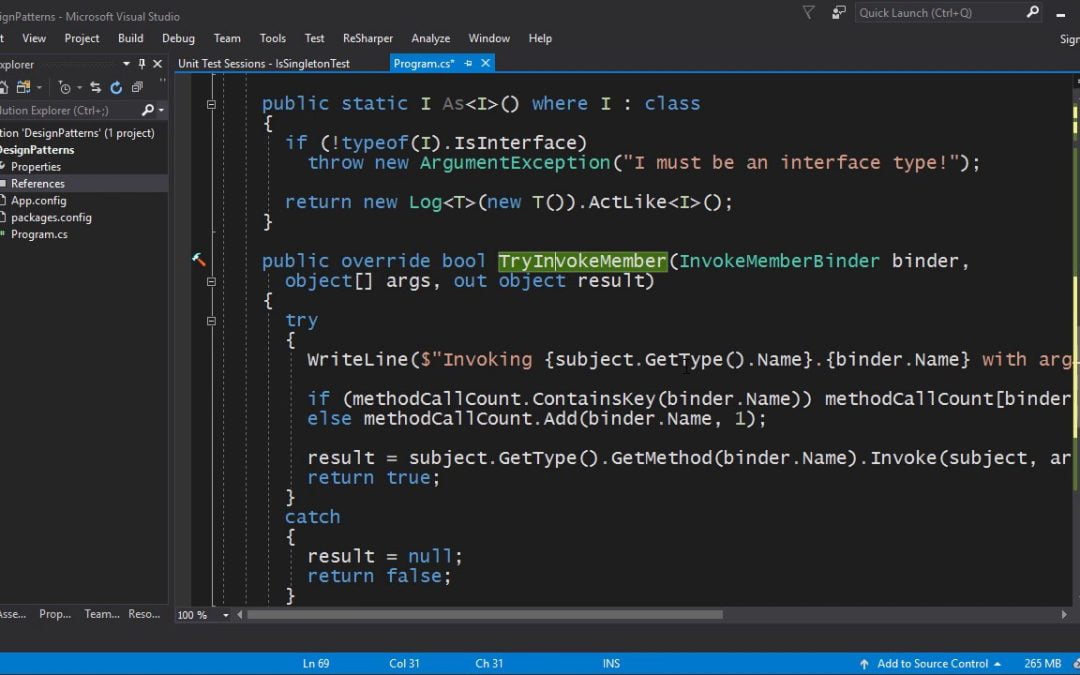Screen dimensions: 1080x675
Task: Switch to the Prop... bottom panel tab
Action: (x=55, y=614)
